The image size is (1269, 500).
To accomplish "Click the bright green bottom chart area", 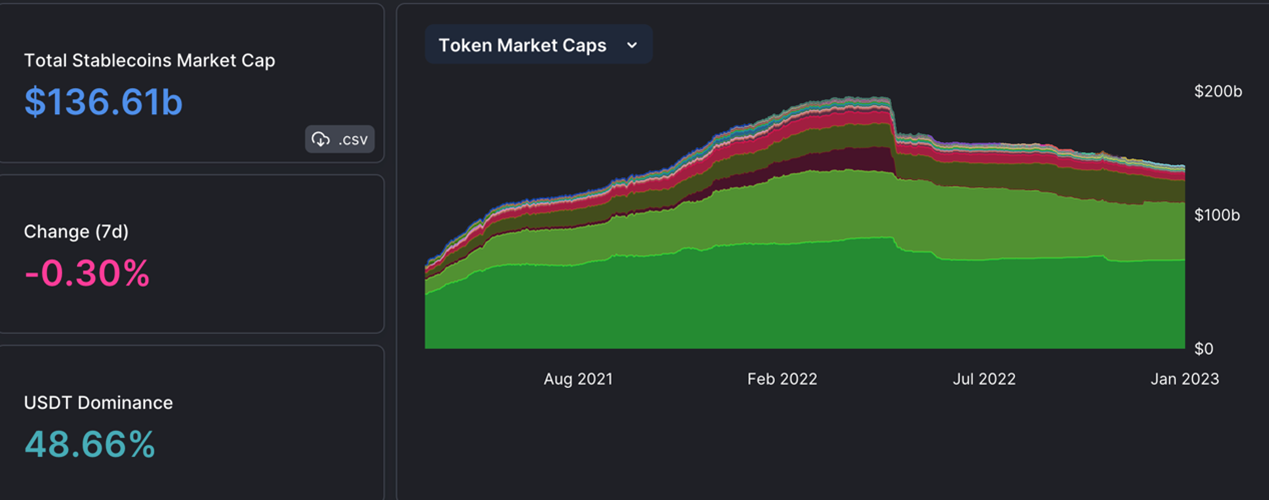I will pyautogui.click(x=700, y=300).
